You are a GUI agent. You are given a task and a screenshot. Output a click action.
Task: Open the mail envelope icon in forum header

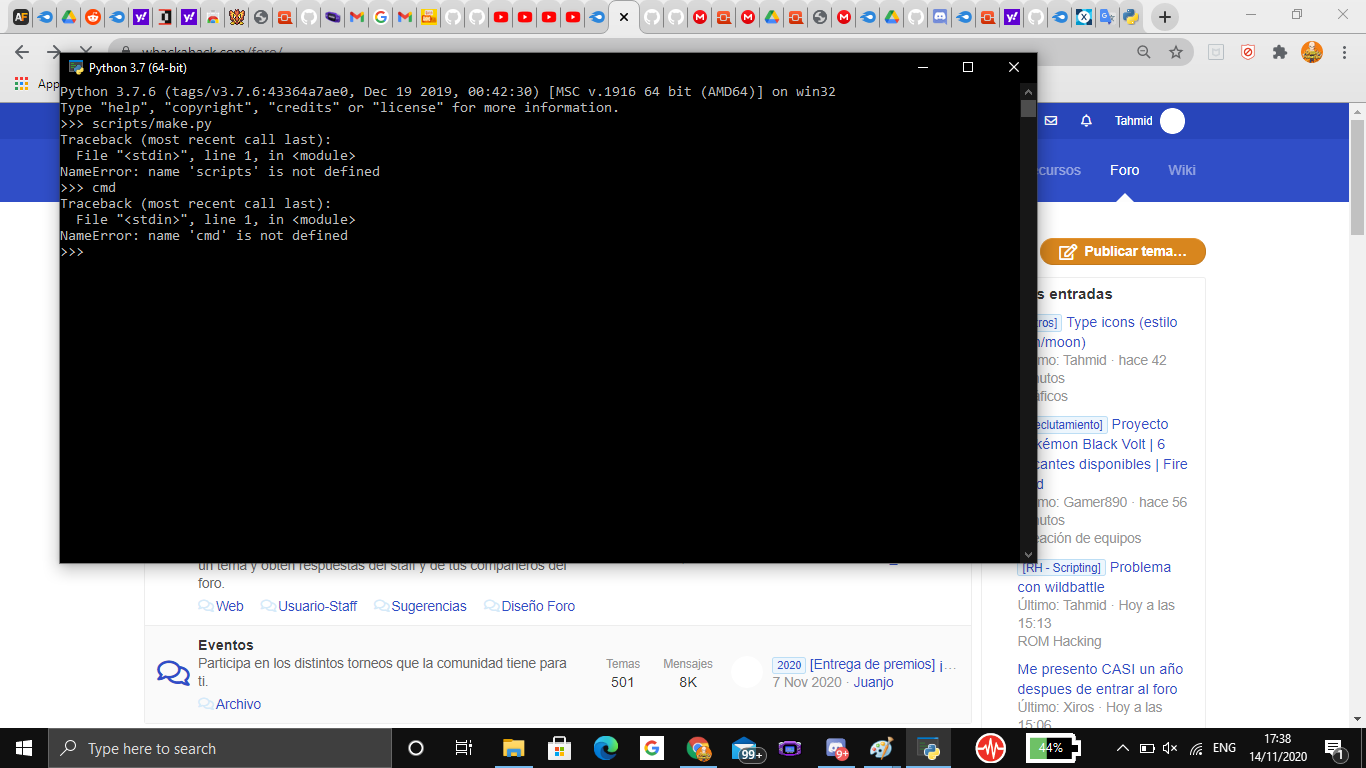(x=1050, y=120)
